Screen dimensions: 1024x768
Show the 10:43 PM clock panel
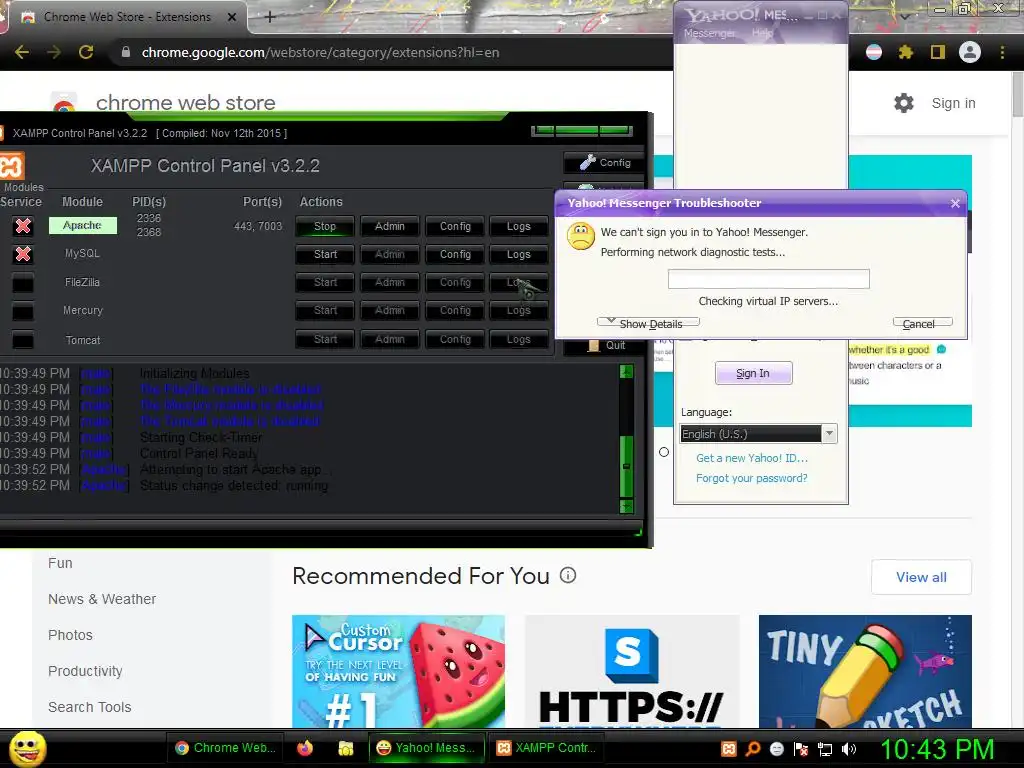click(938, 749)
